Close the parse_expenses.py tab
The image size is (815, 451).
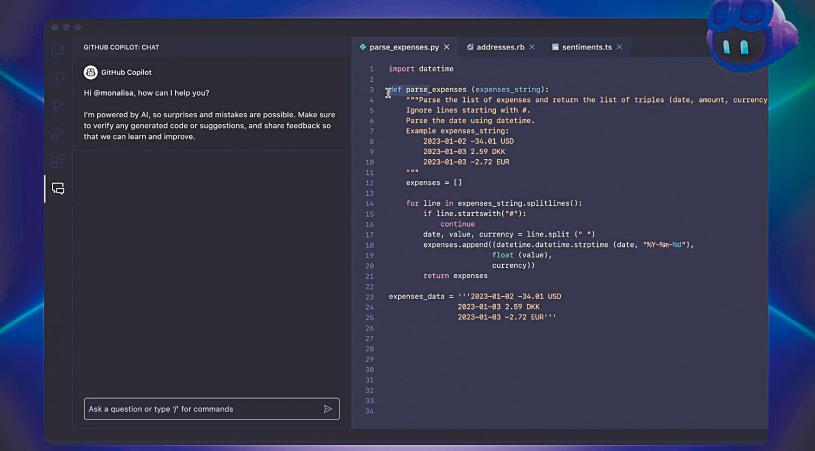(x=446, y=47)
